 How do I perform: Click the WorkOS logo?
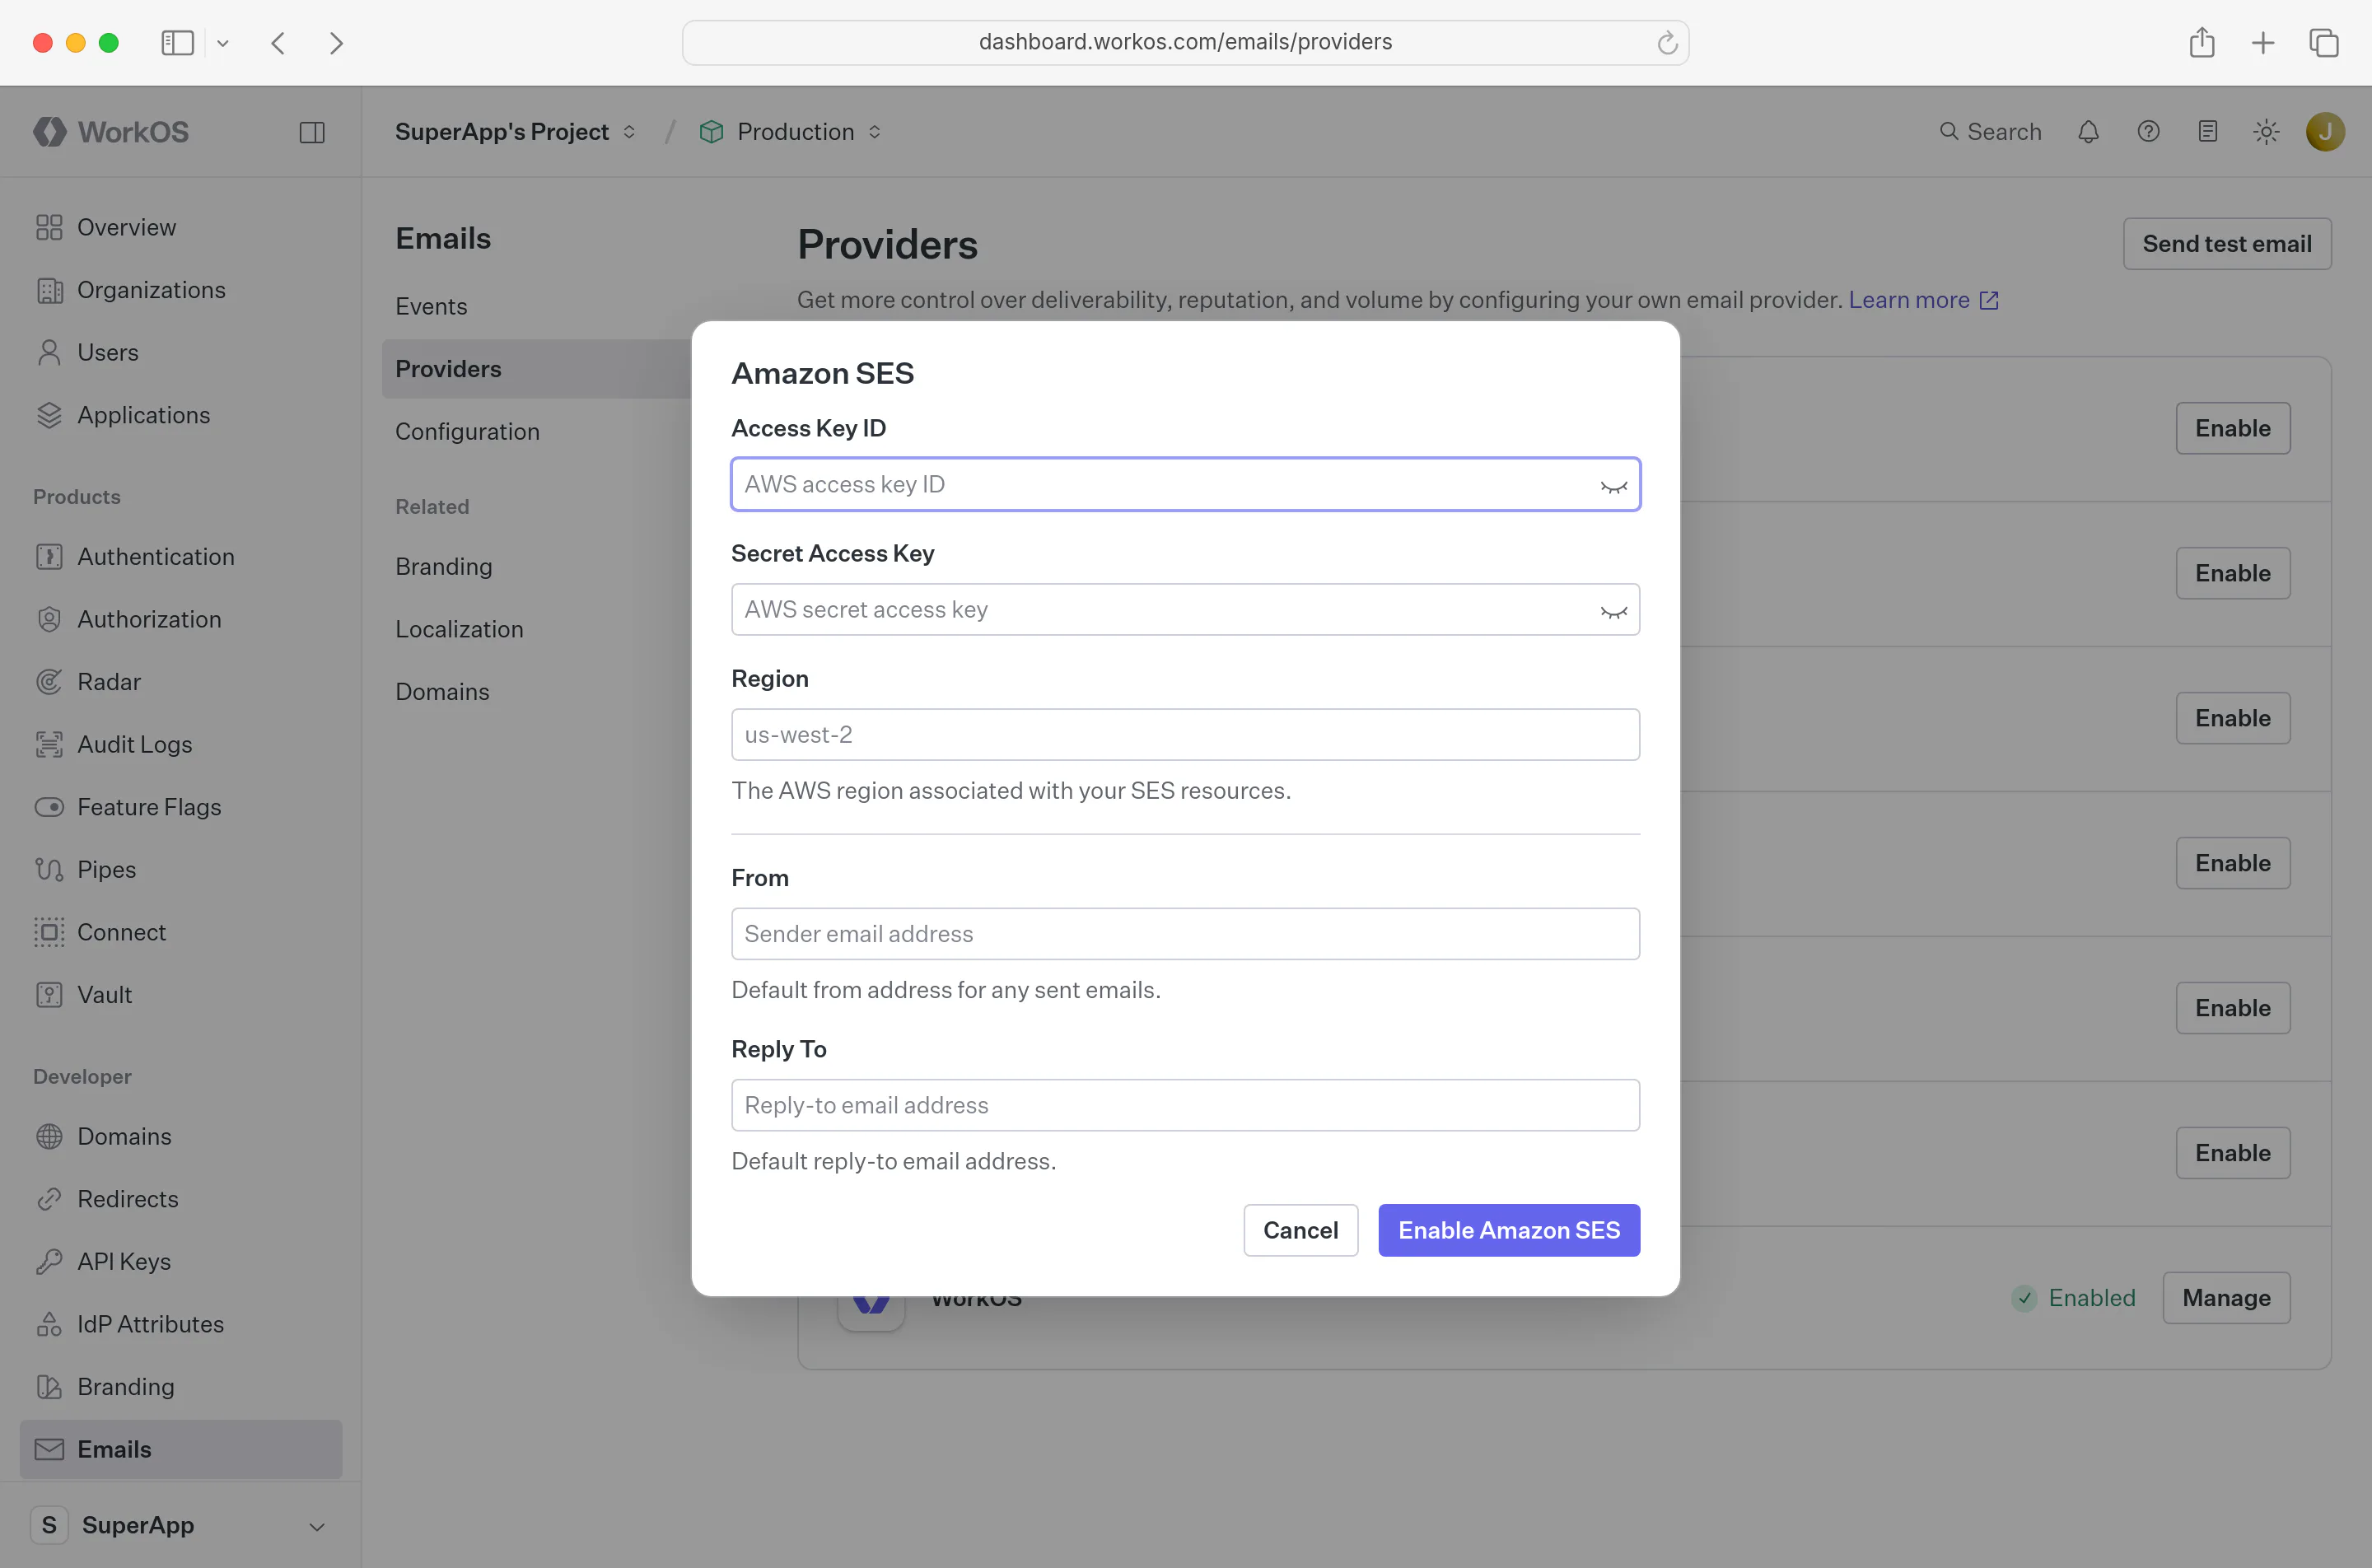click(x=111, y=132)
